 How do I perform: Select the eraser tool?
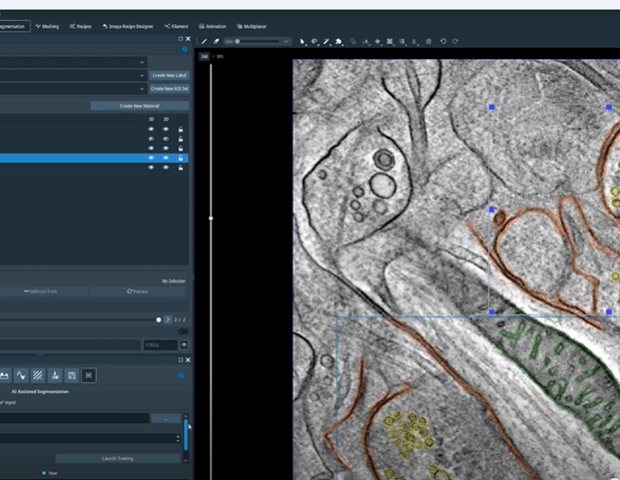click(216, 41)
